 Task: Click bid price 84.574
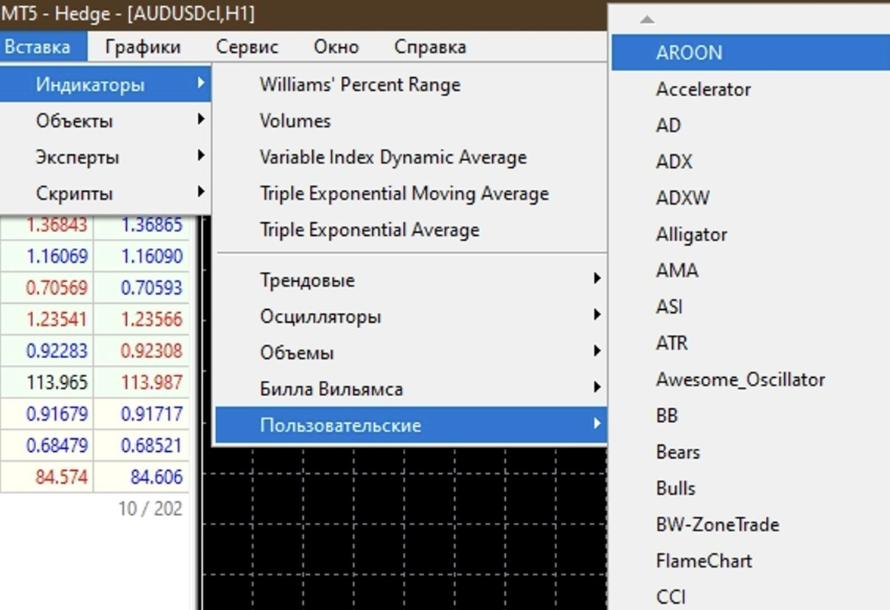(x=62, y=477)
